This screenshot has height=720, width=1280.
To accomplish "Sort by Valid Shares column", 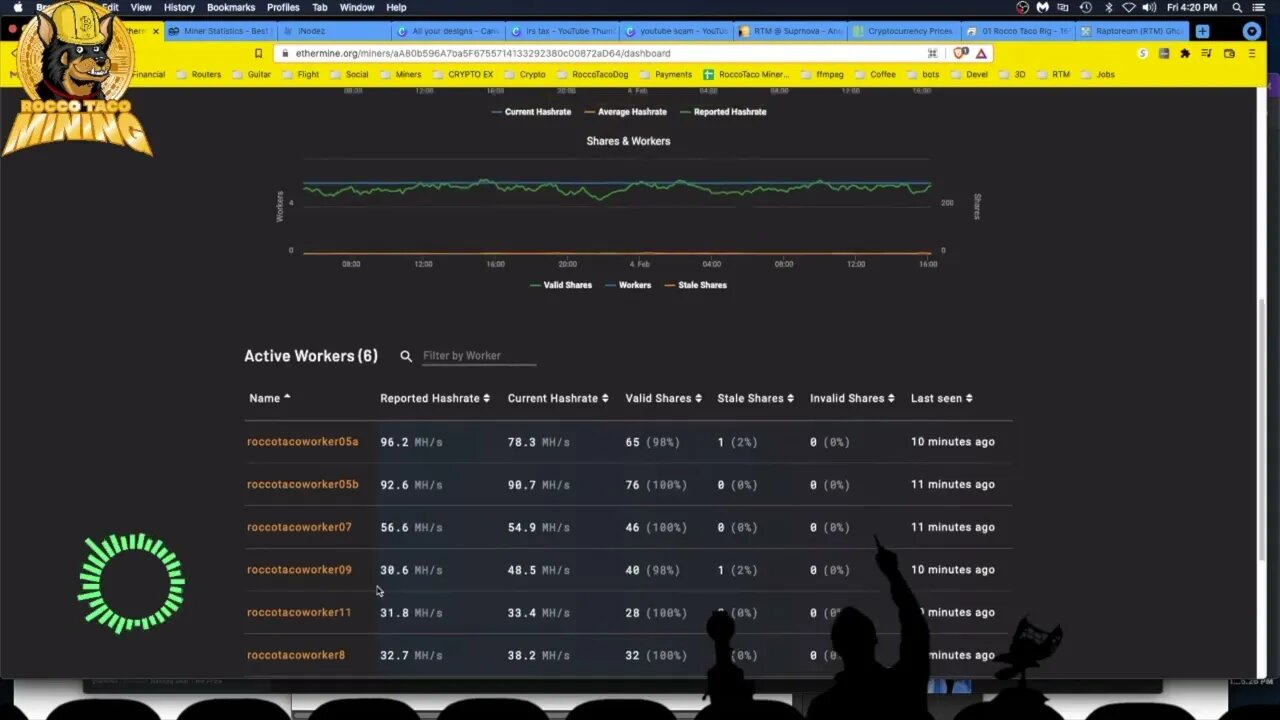I will (x=663, y=398).
